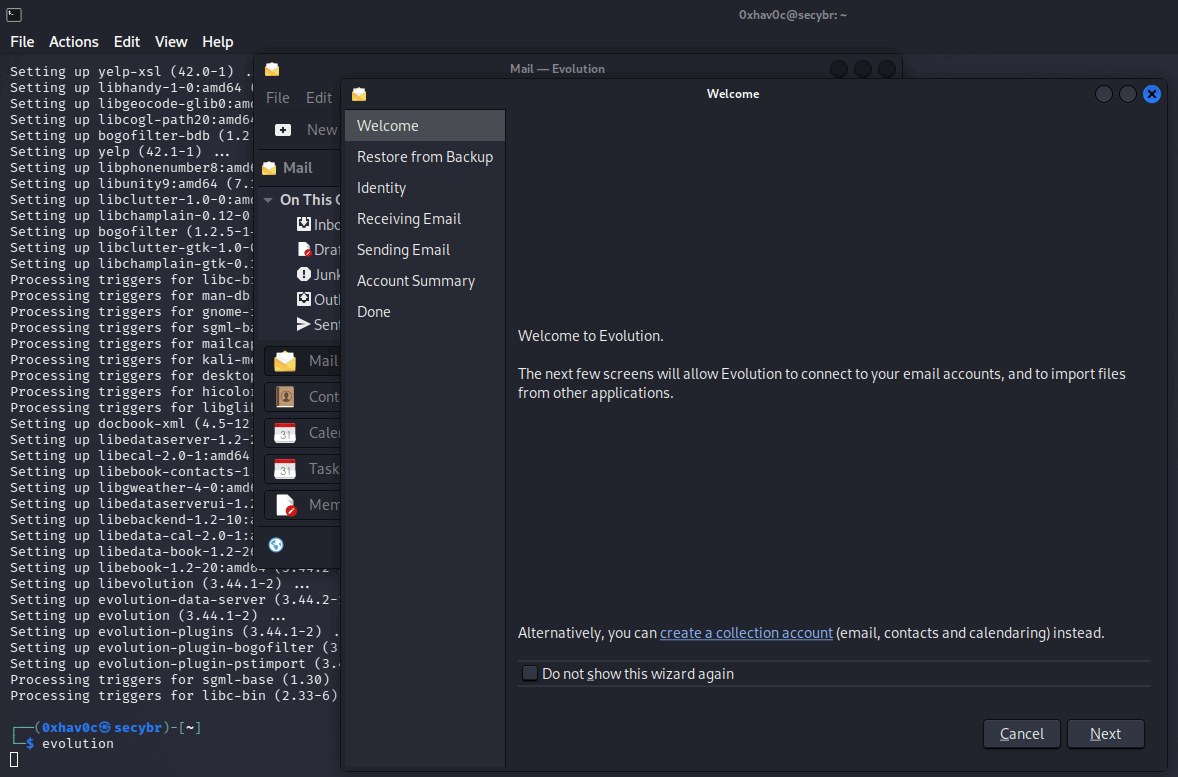The image size is (1178, 777).
Task: Select the Outbox folder icon
Action: [x=304, y=299]
